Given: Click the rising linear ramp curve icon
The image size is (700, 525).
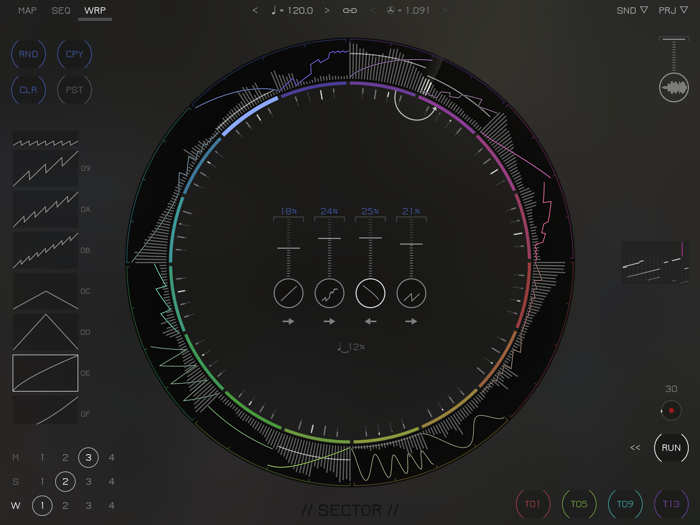Looking at the screenshot, I should (x=288, y=293).
